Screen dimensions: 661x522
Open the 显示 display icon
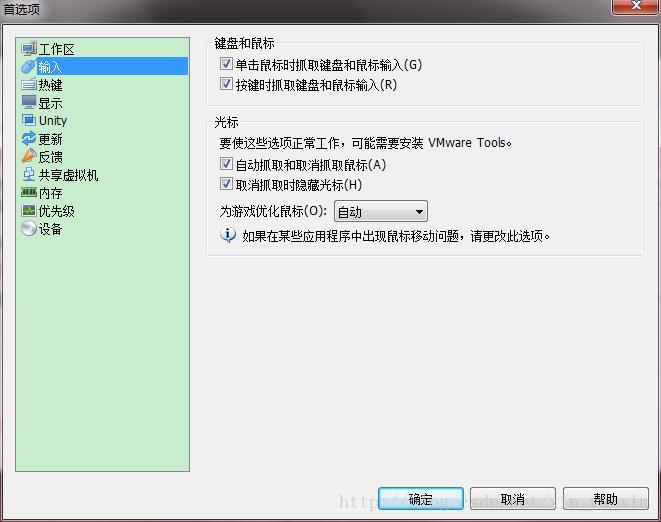(x=29, y=102)
